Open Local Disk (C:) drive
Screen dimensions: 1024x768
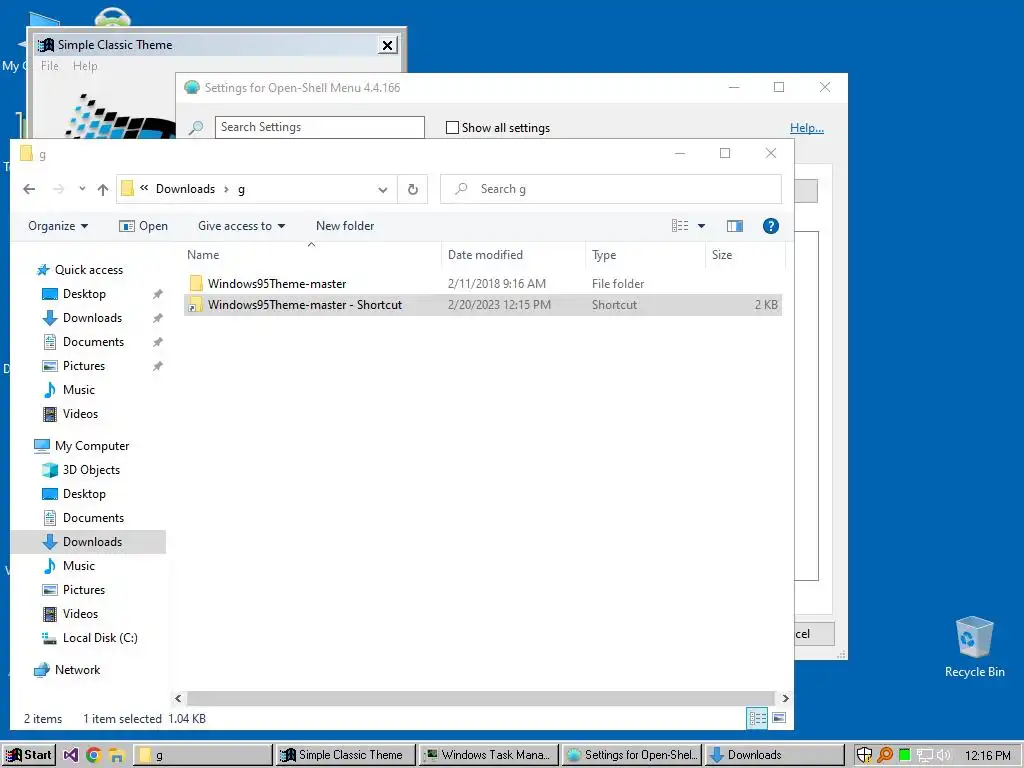[100, 638]
